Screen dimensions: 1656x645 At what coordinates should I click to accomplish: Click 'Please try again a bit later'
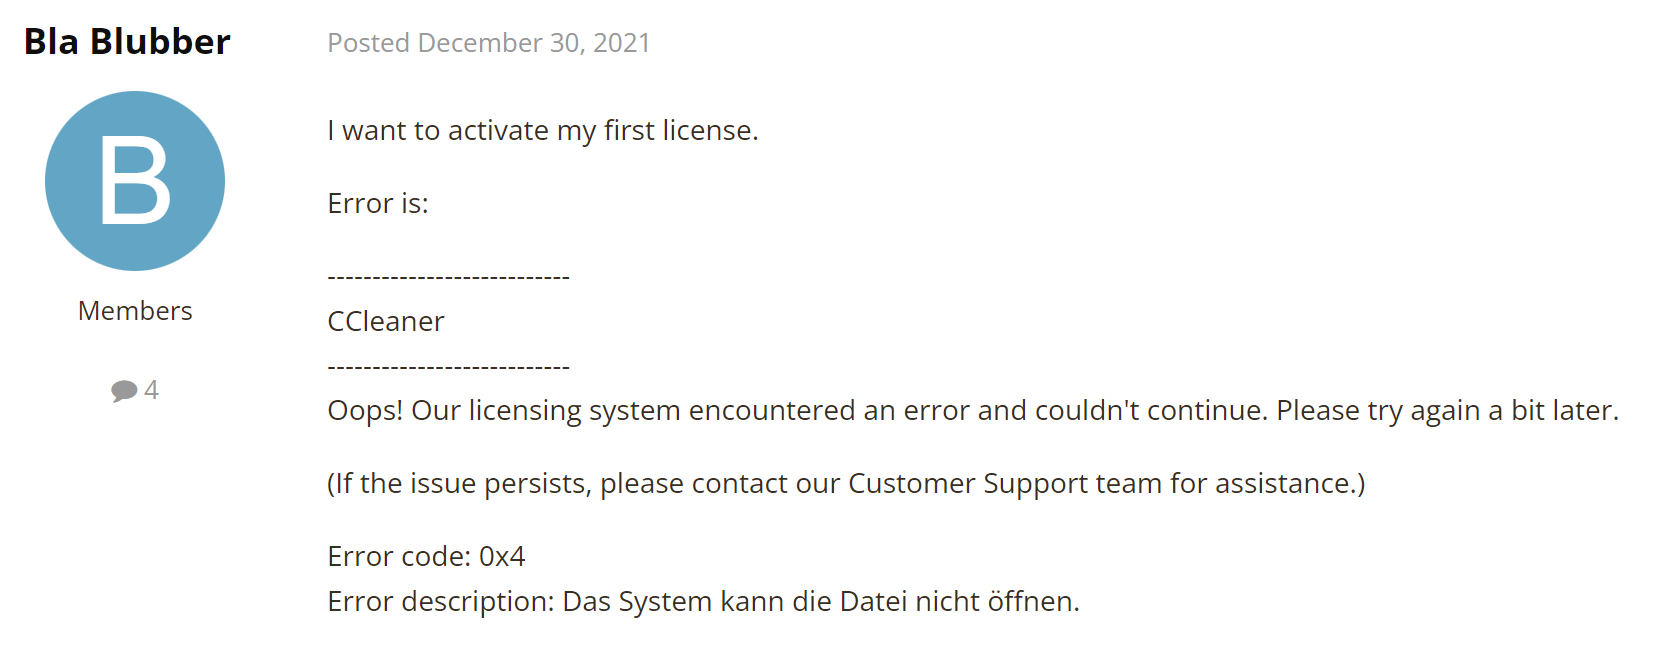coord(1446,411)
